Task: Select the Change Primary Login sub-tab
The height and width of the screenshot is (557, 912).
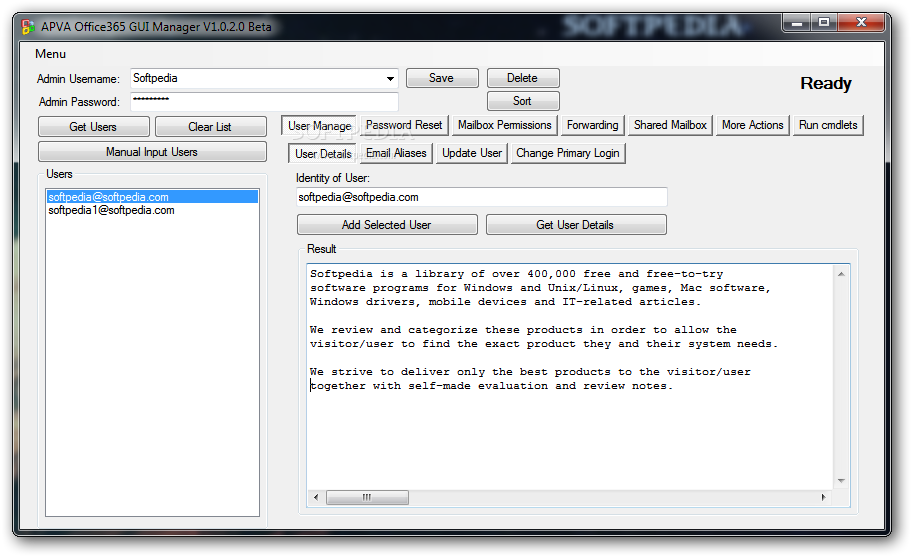Action: (568, 153)
